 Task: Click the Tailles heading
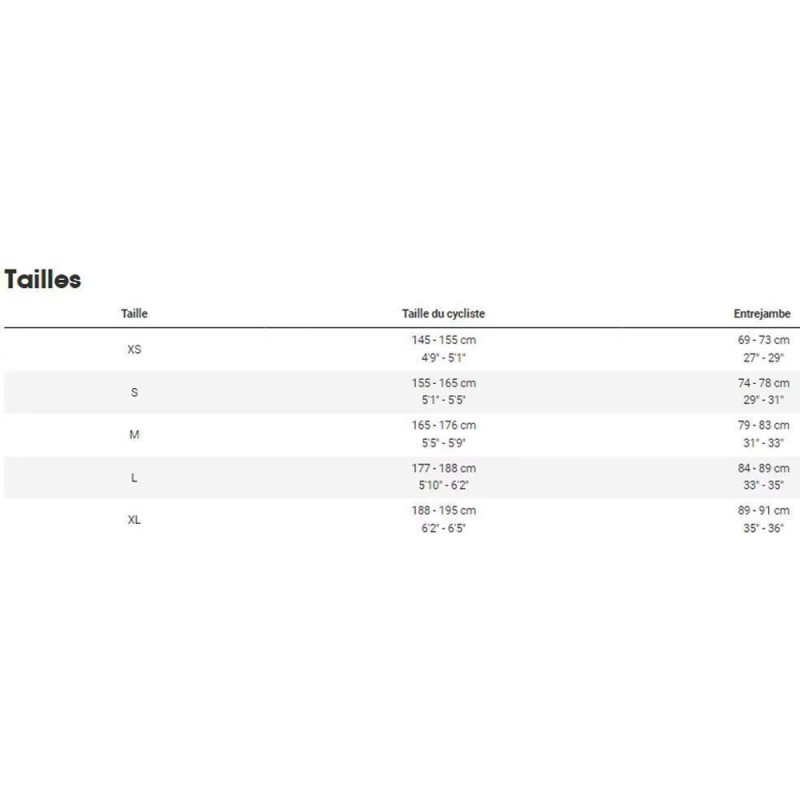click(43, 280)
